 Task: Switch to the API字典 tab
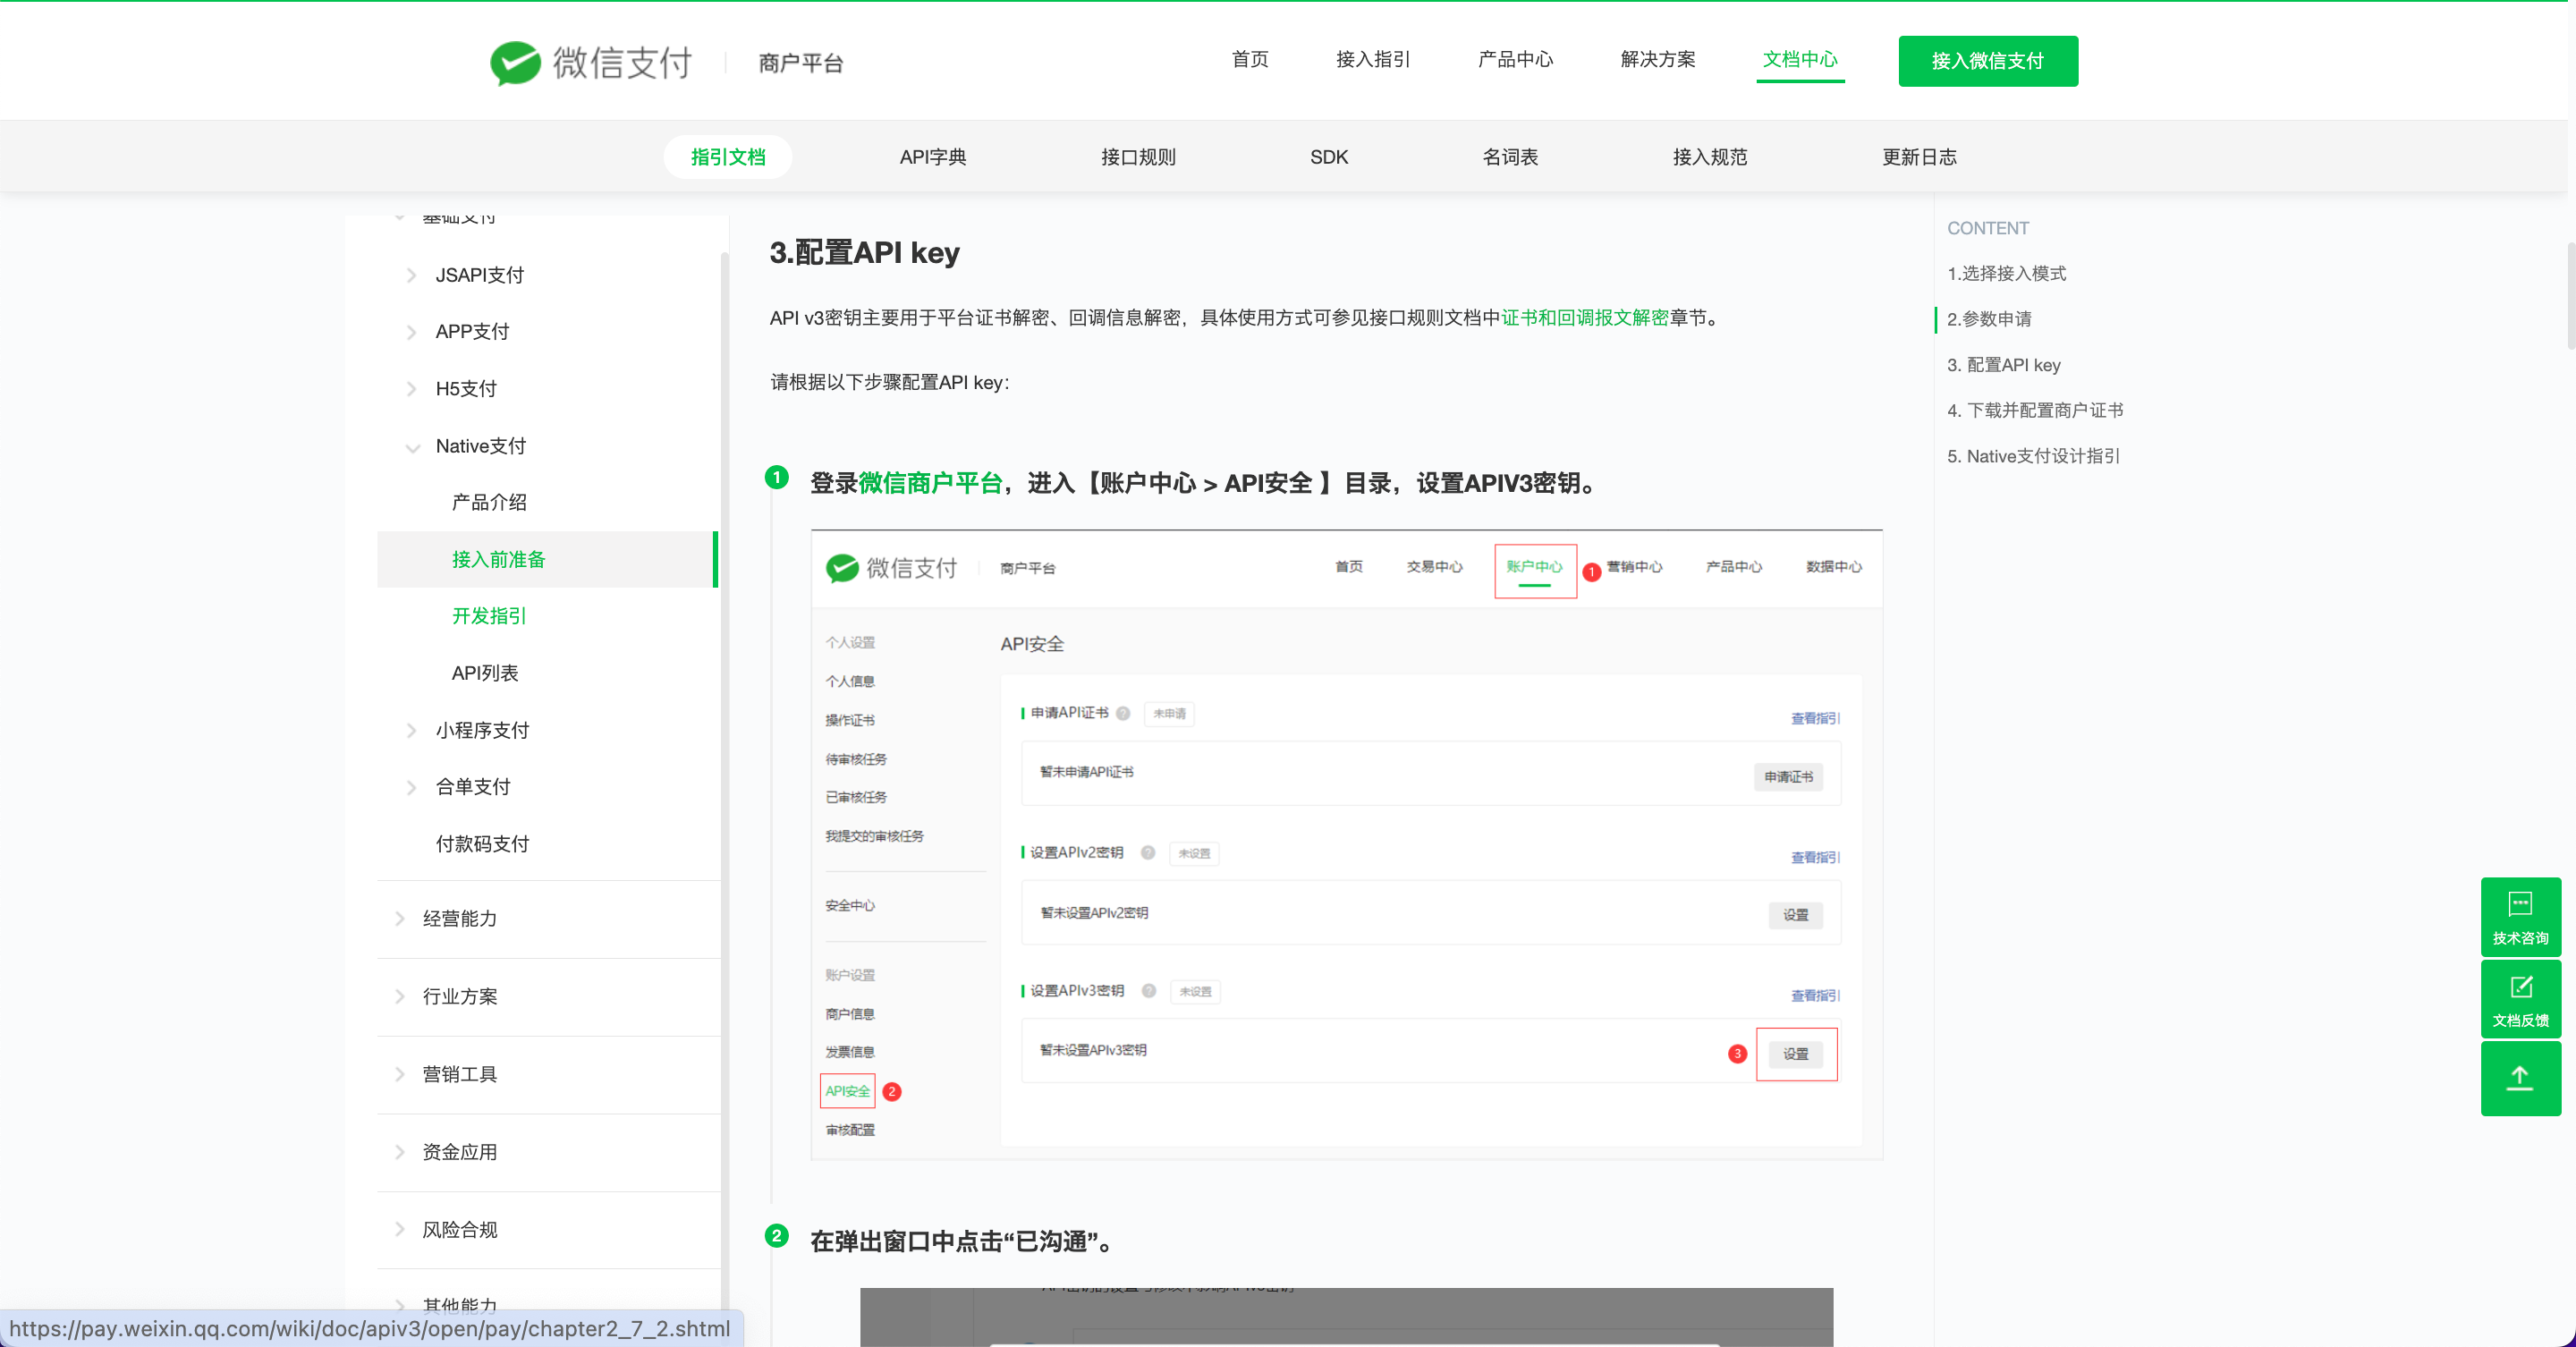[932, 157]
